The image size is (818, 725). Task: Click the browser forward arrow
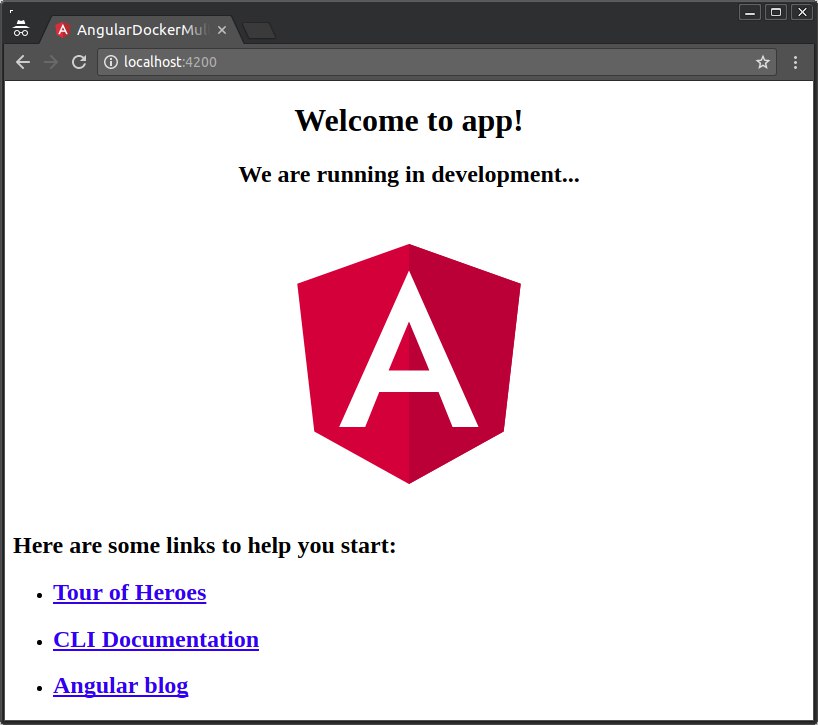tap(51, 62)
